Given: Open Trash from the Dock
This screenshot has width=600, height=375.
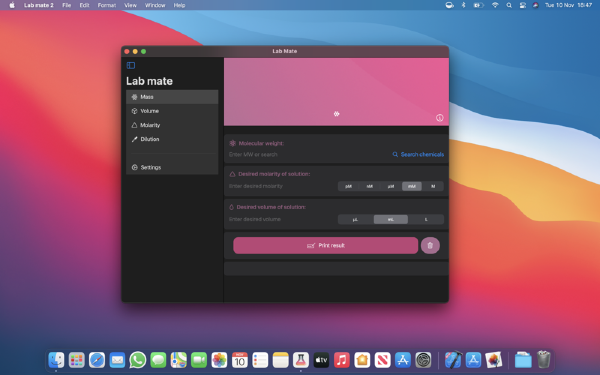Looking at the screenshot, I should point(543,360).
